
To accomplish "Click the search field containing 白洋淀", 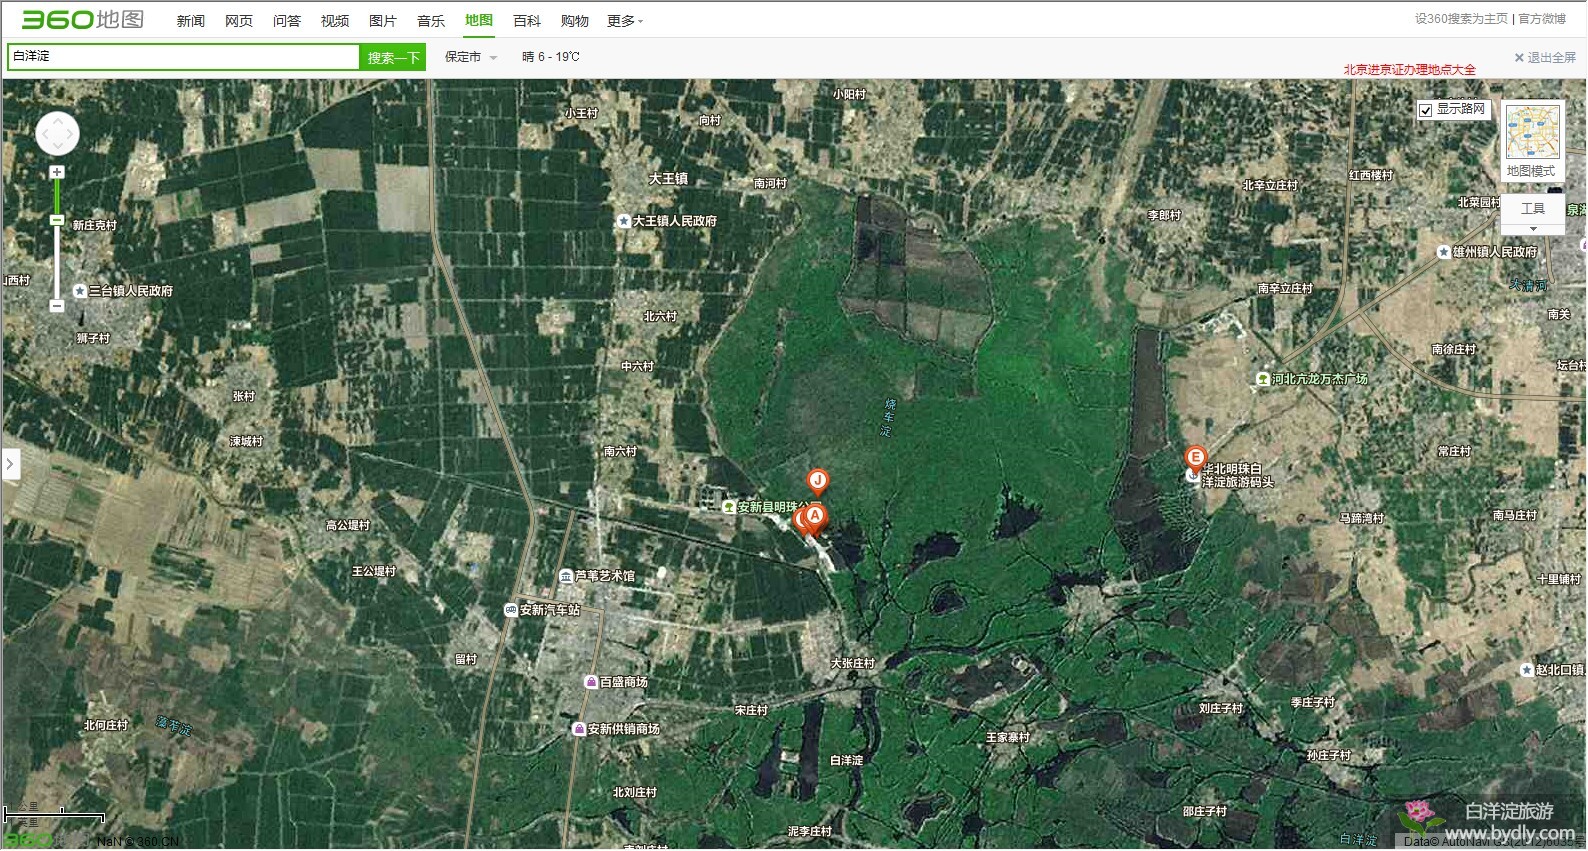I will click(x=183, y=57).
